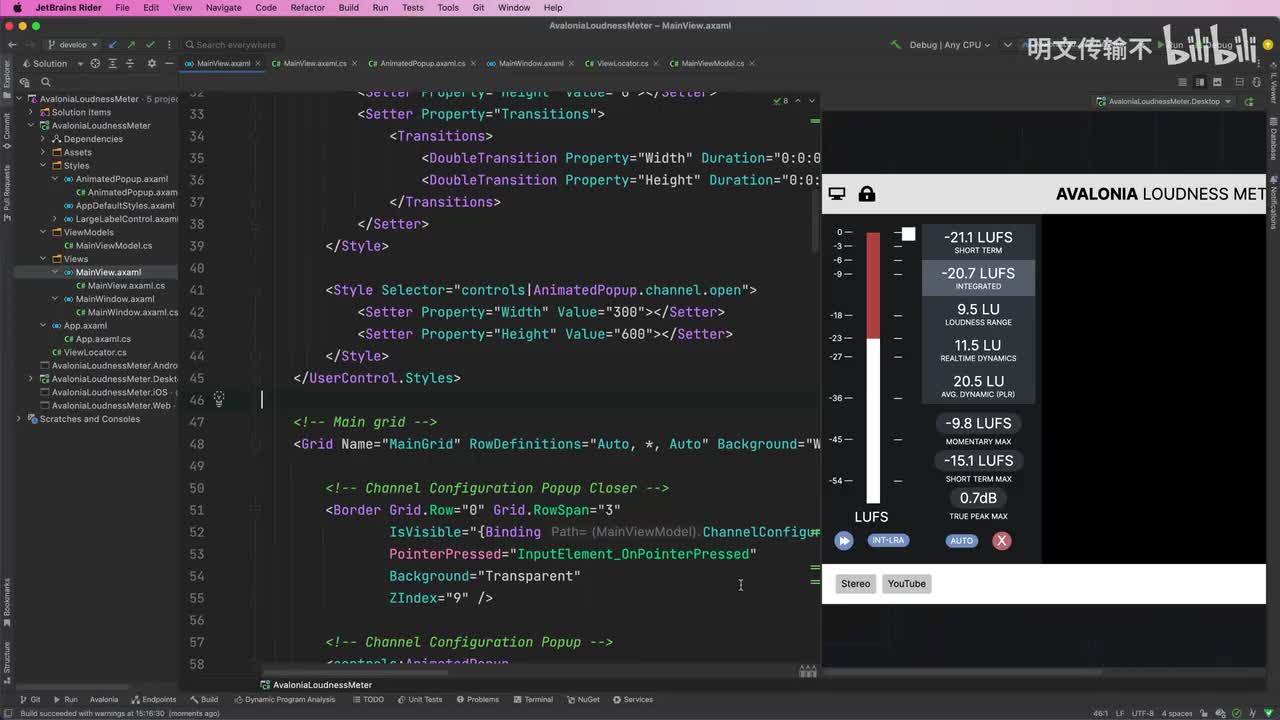Close the MainView.axaml editor tab
The height and width of the screenshot is (720, 1280).
pos(259,64)
